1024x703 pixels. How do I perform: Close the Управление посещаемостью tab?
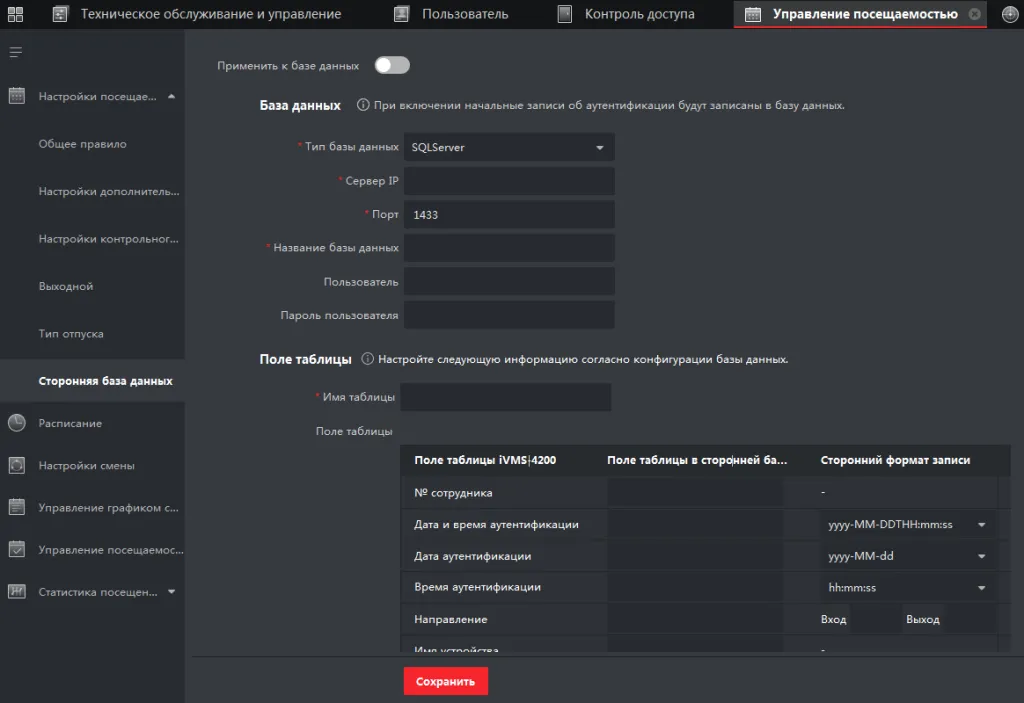974,14
